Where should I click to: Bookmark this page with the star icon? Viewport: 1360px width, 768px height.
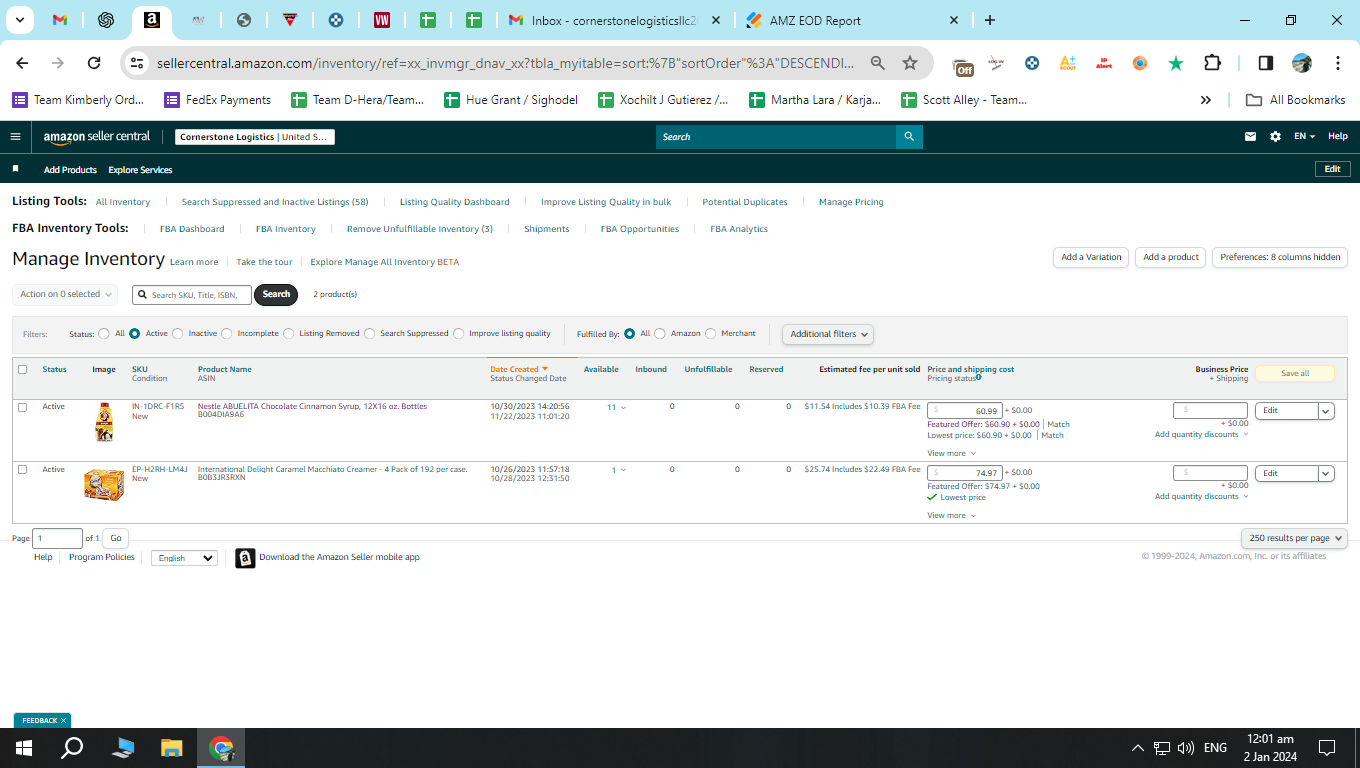coord(910,63)
